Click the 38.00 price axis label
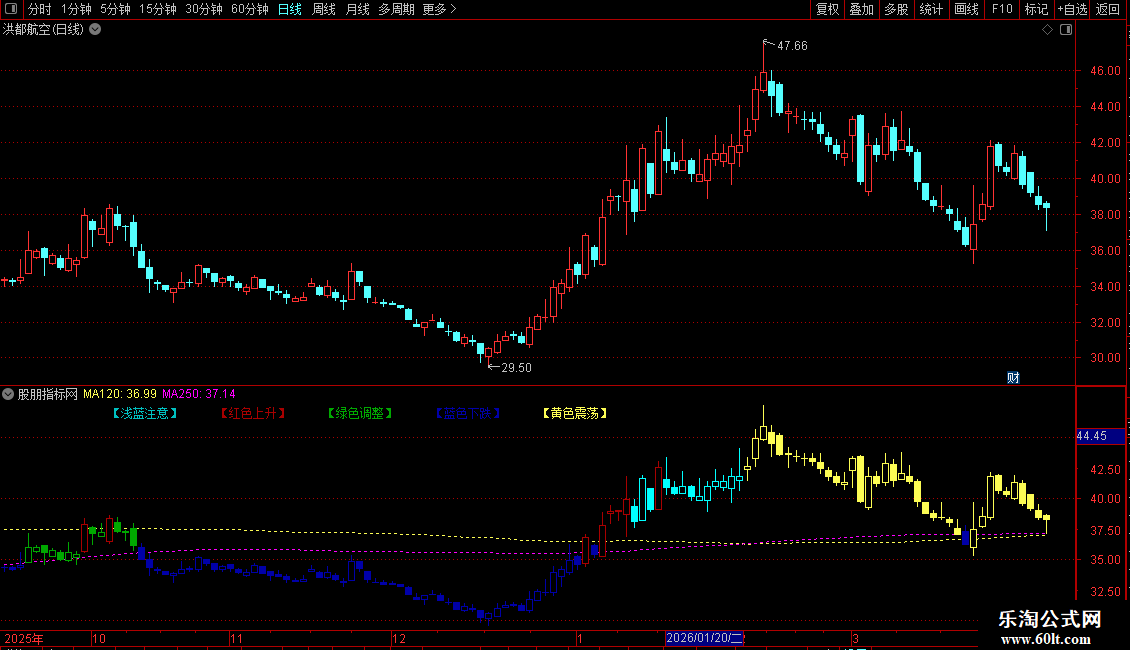Viewport: 1130px width, 650px height. tap(1105, 215)
